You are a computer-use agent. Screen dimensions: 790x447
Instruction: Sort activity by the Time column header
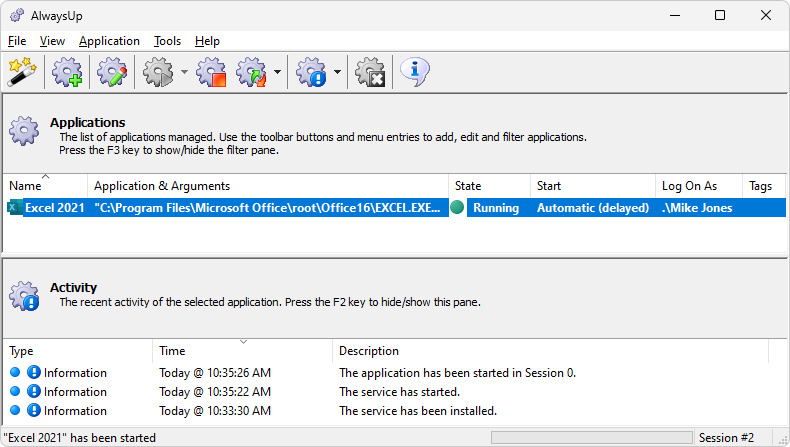pos(242,351)
